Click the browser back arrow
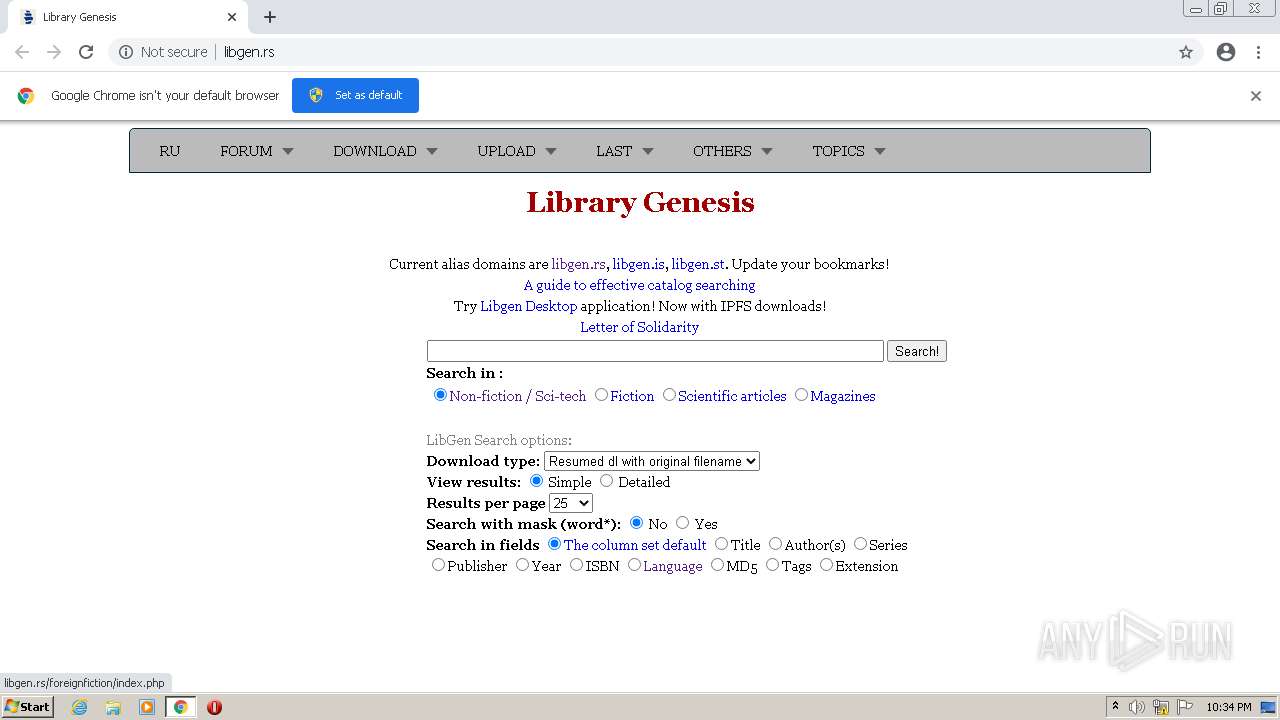Image resolution: width=1280 pixels, height=720 pixels. (22, 52)
